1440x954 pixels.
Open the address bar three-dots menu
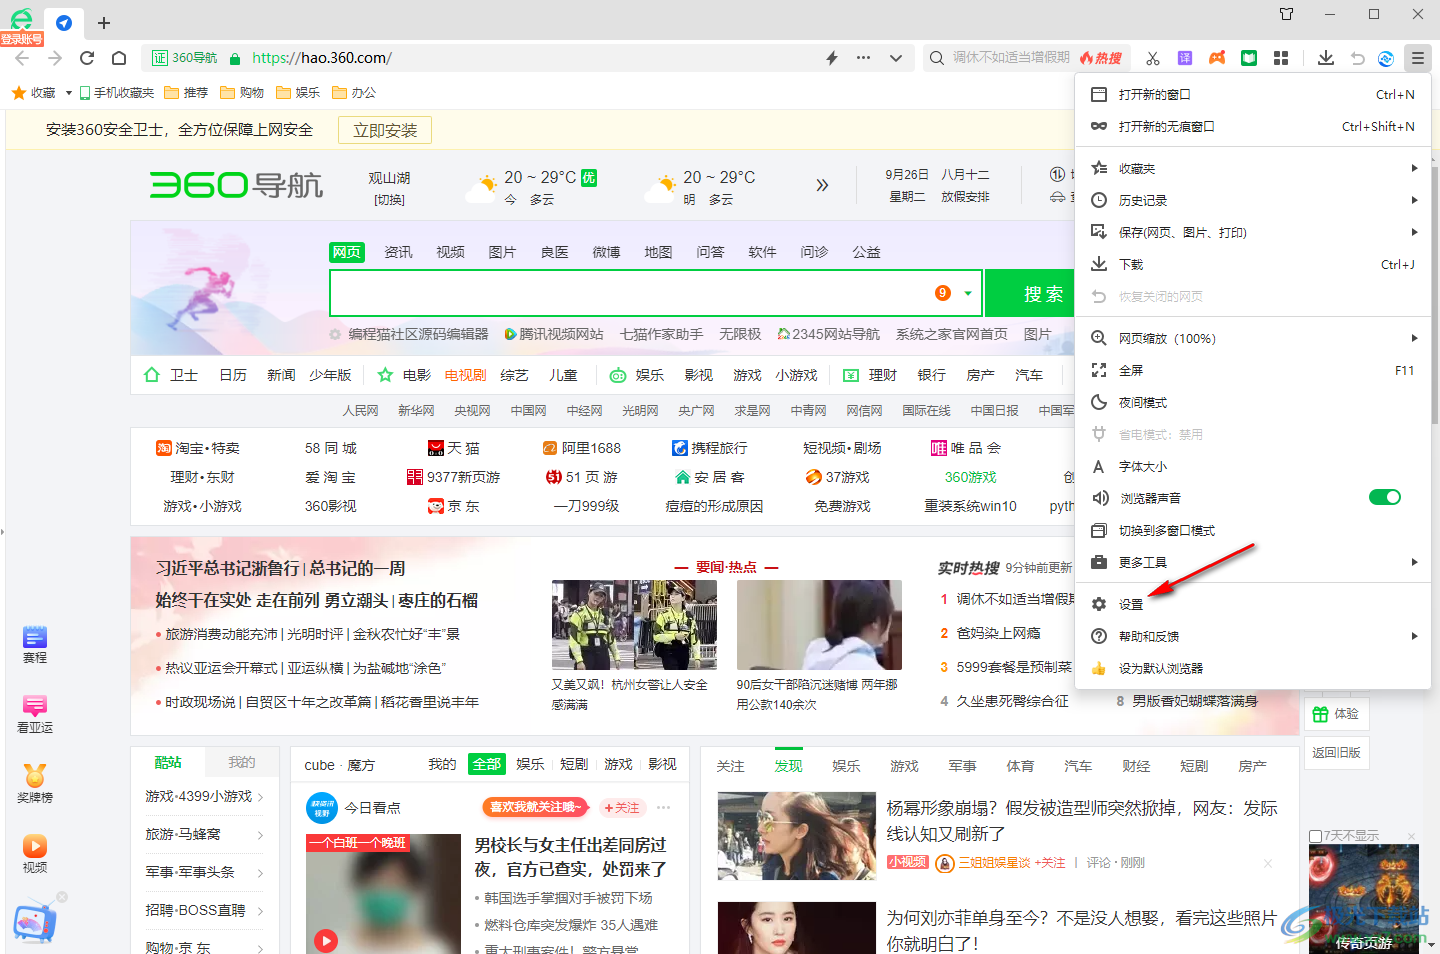(x=863, y=58)
